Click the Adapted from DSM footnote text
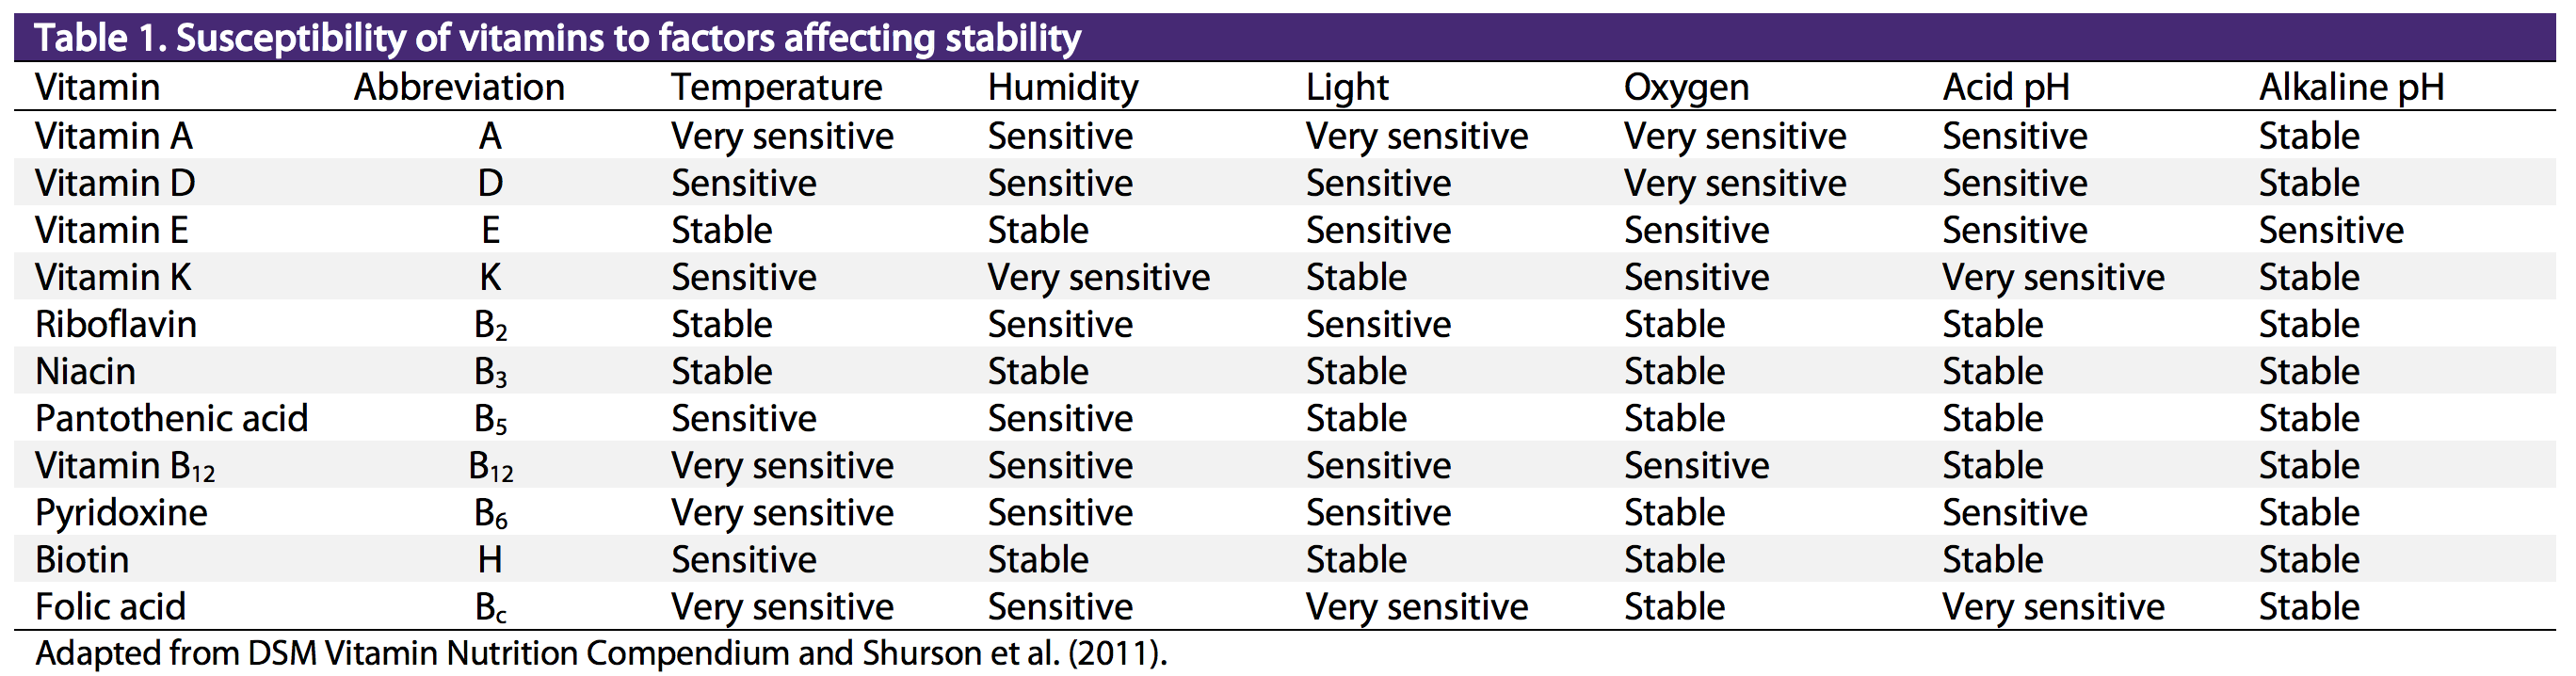Image resolution: width=2576 pixels, height=676 pixels. 600,653
